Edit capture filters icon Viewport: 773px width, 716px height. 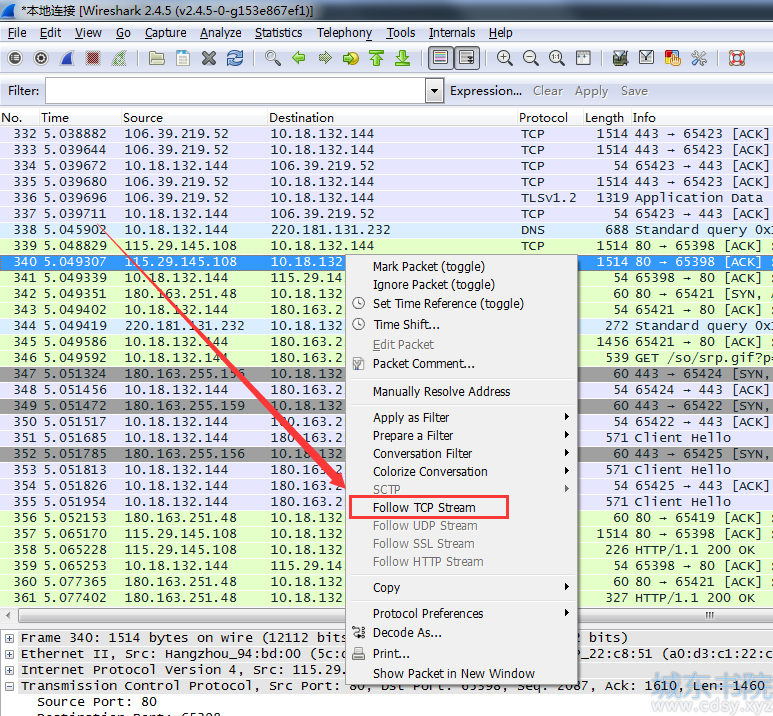pyautogui.click(x=620, y=58)
